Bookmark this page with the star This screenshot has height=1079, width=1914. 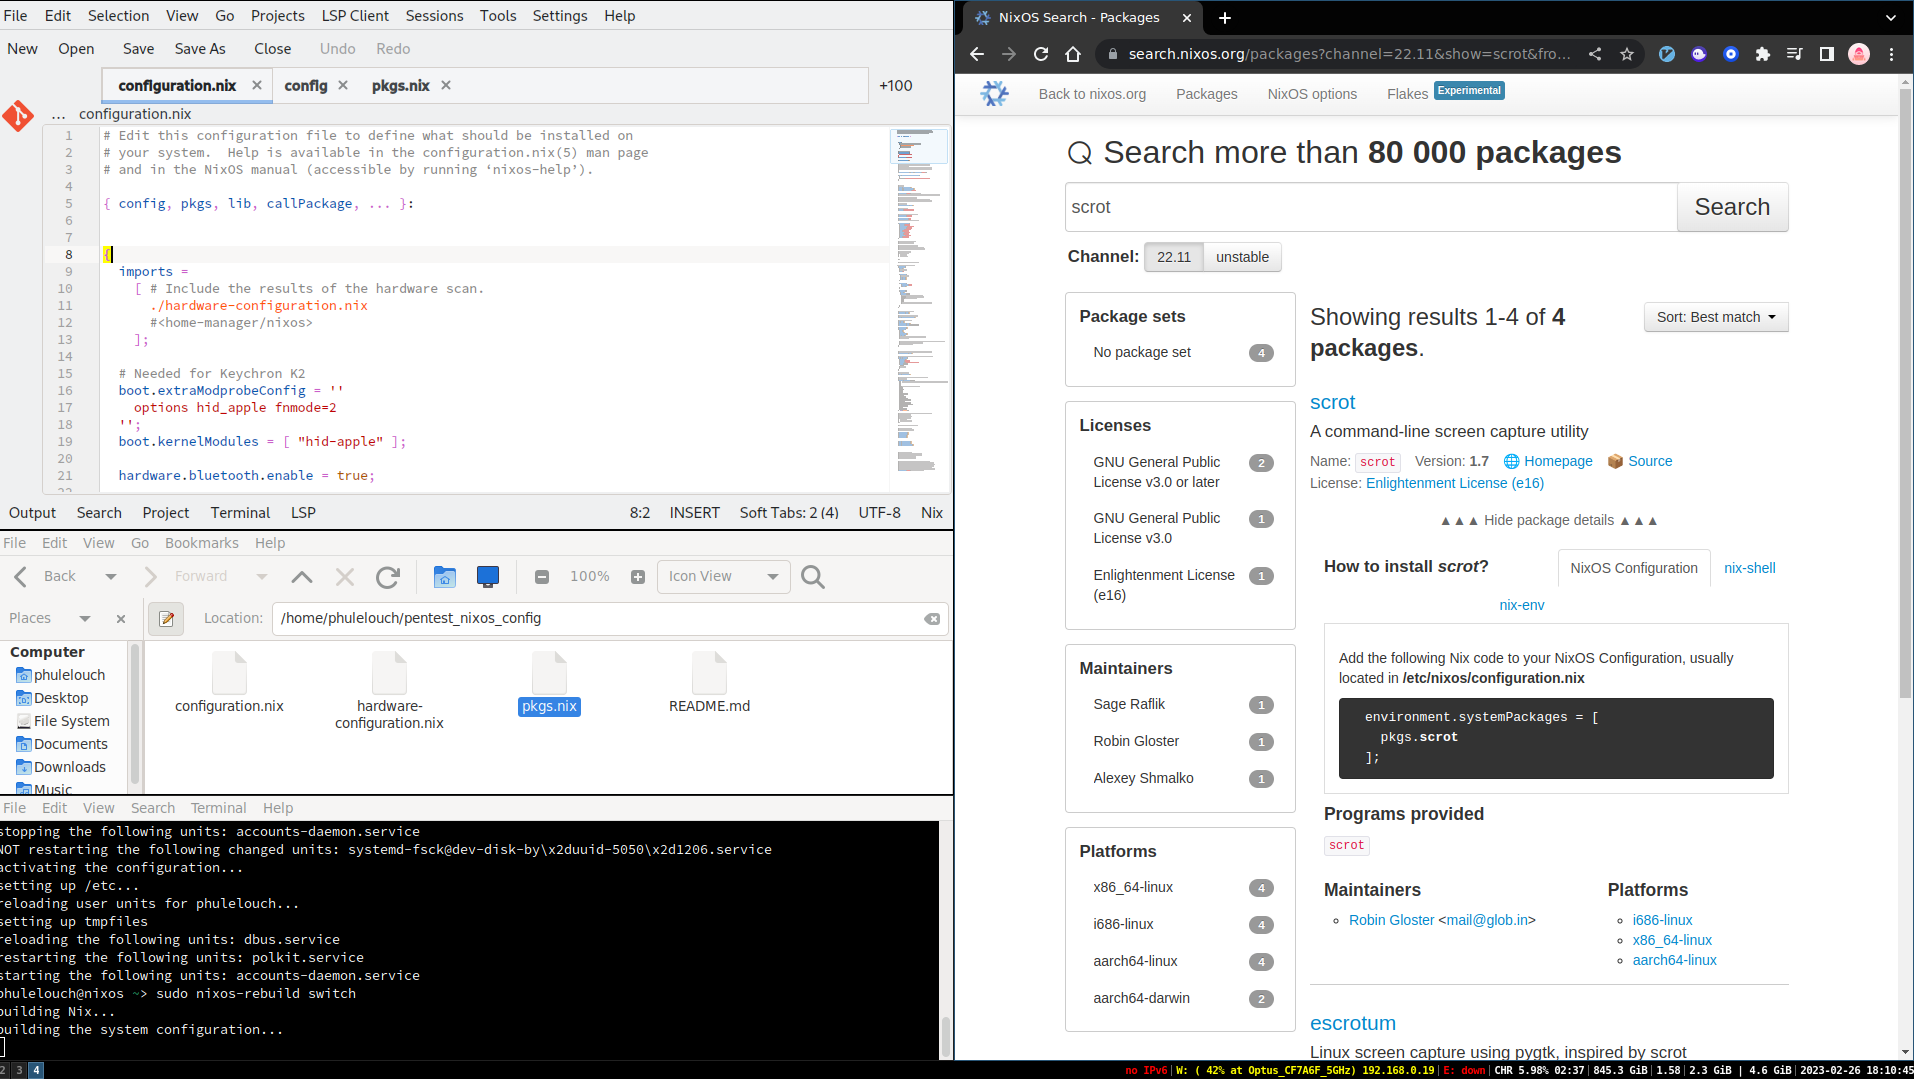tap(1627, 54)
